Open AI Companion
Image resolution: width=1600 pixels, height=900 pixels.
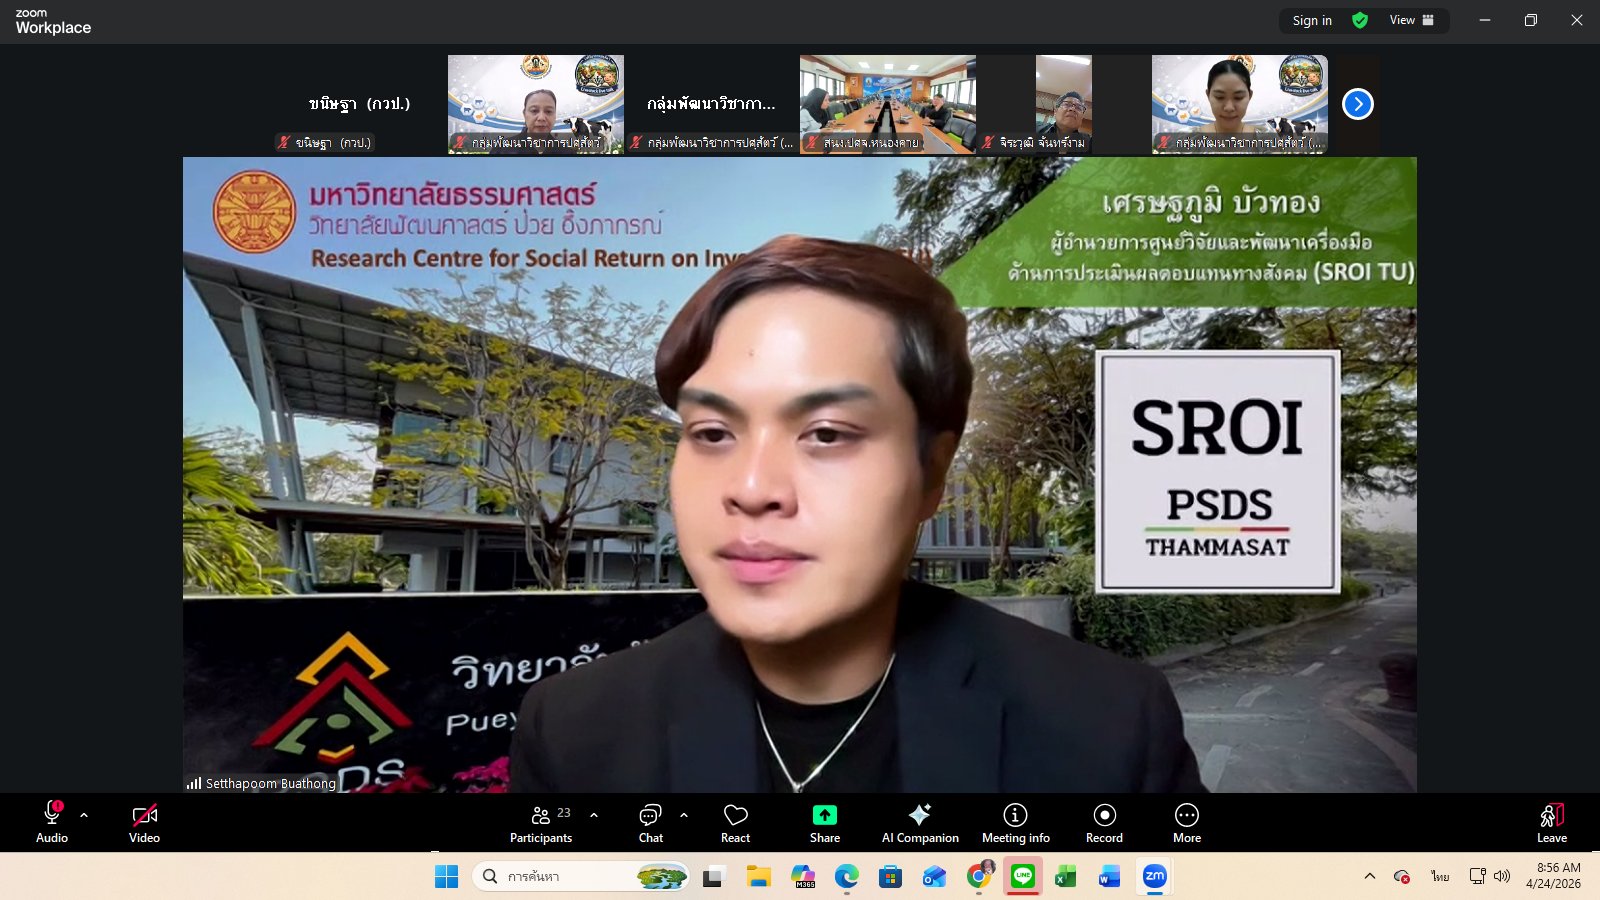pyautogui.click(x=919, y=823)
